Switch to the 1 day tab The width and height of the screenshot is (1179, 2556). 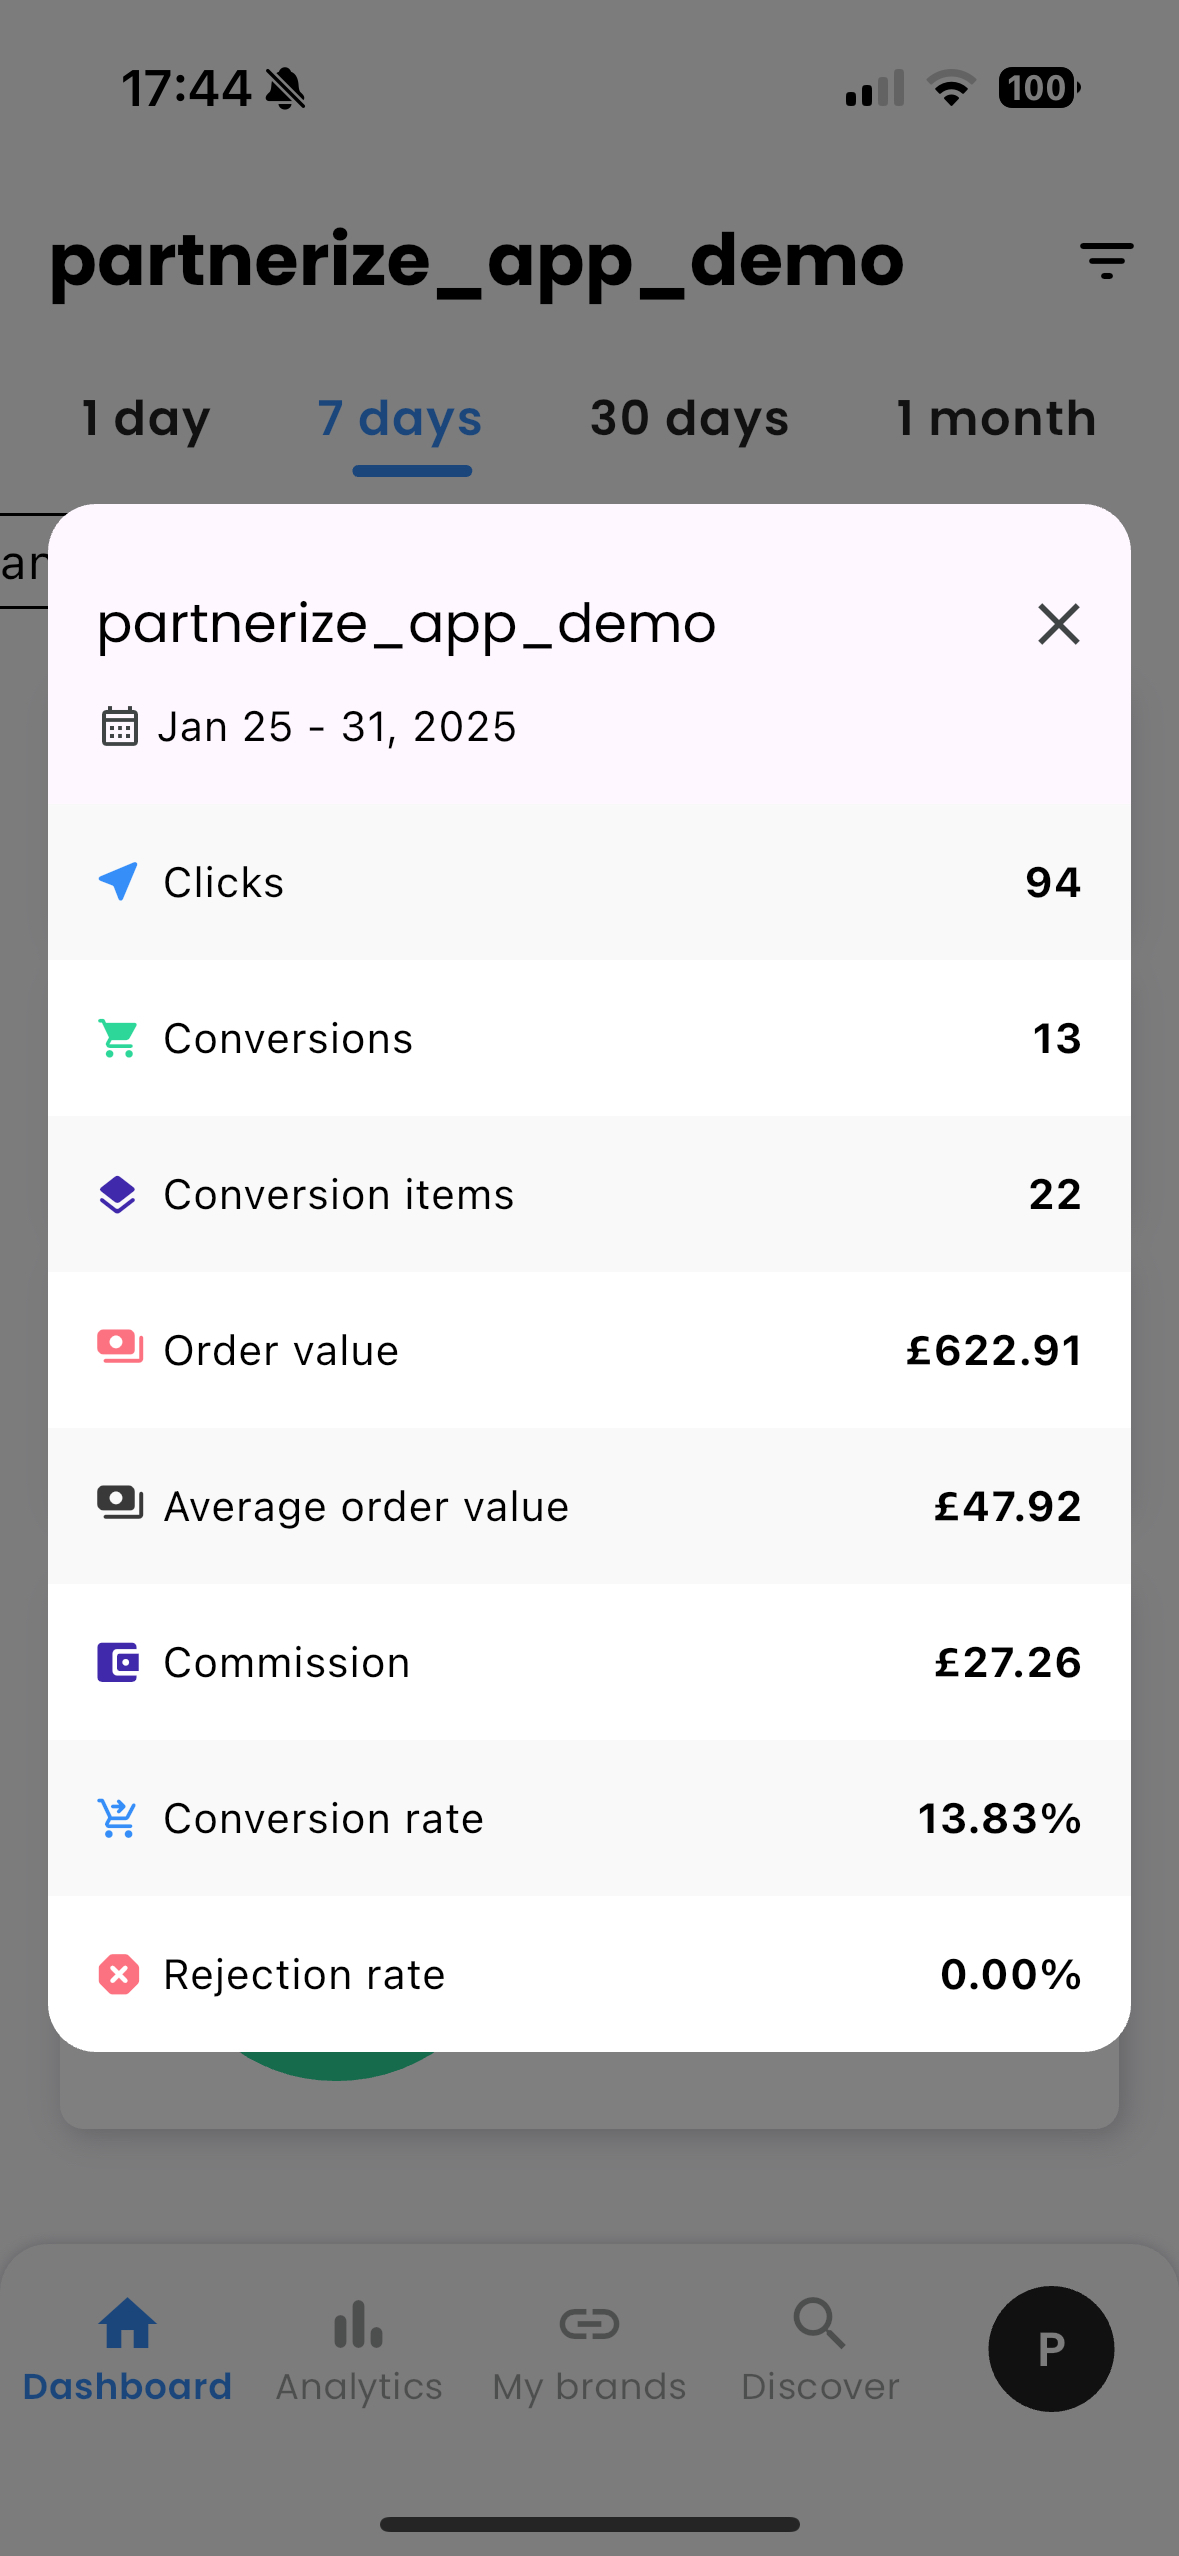click(x=146, y=419)
